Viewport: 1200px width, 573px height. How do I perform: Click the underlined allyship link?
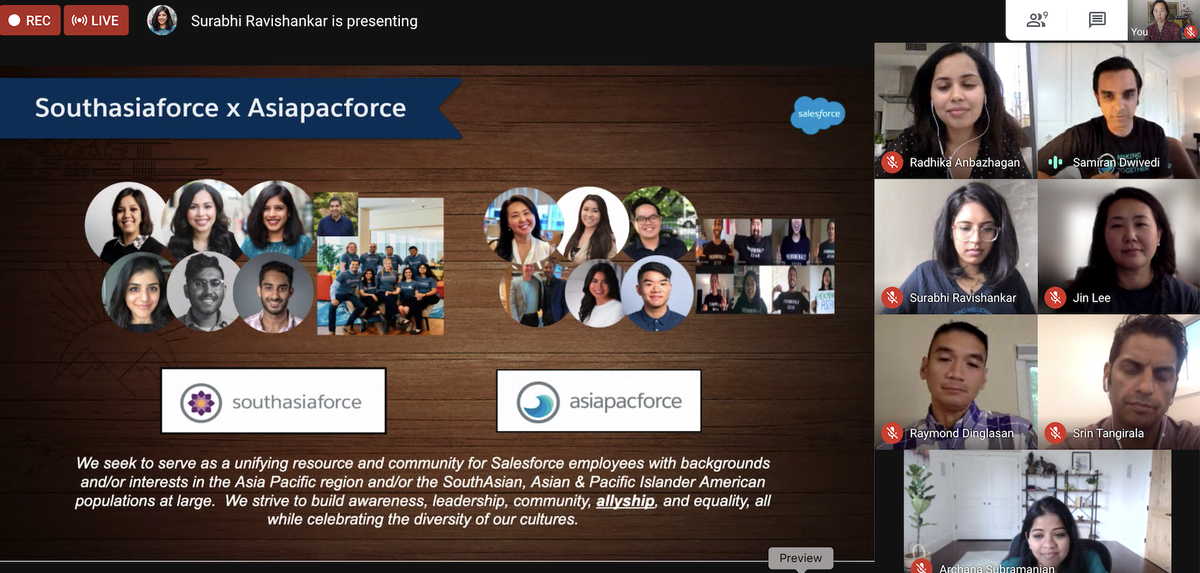[x=625, y=501]
